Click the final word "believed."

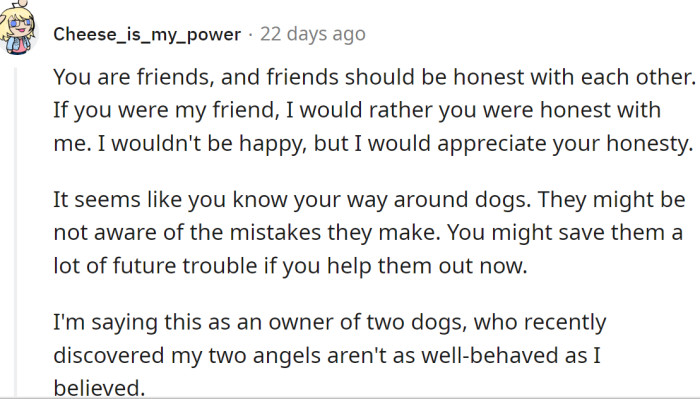pos(99,387)
